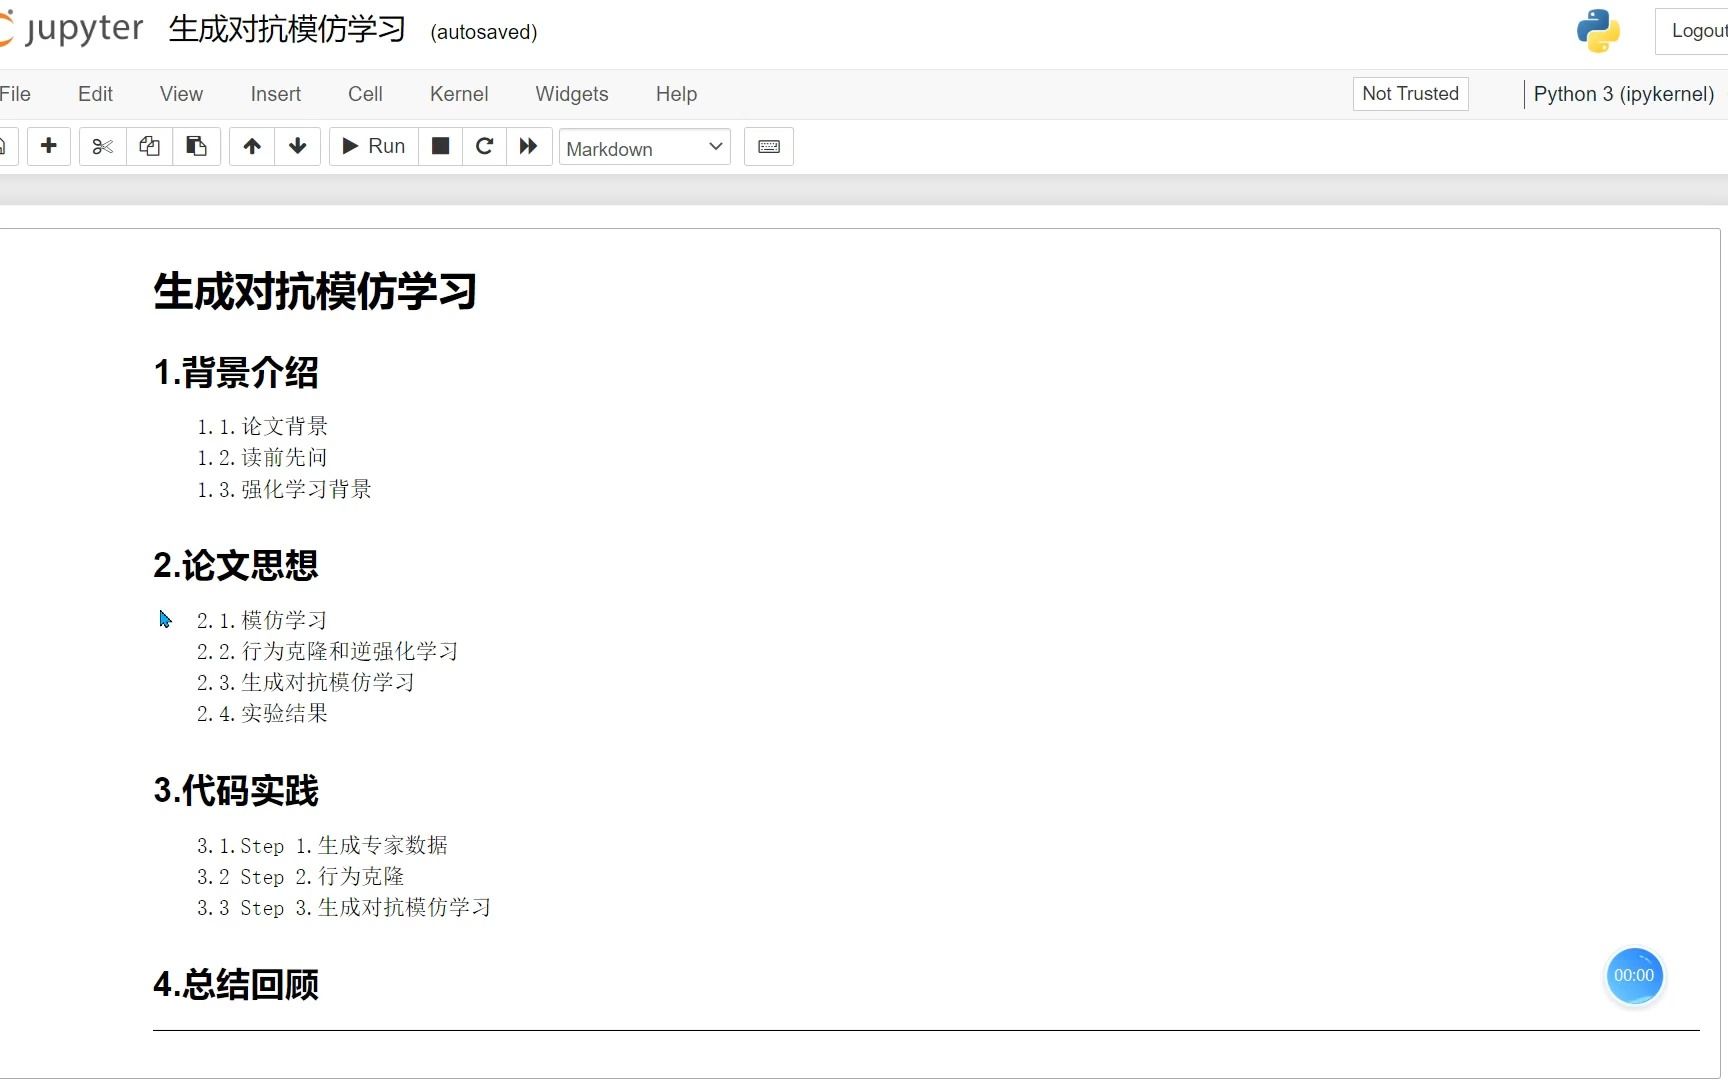Click the Jupyter logo
The width and height of the screenshot is (1728, 1080).
point(72,30)
